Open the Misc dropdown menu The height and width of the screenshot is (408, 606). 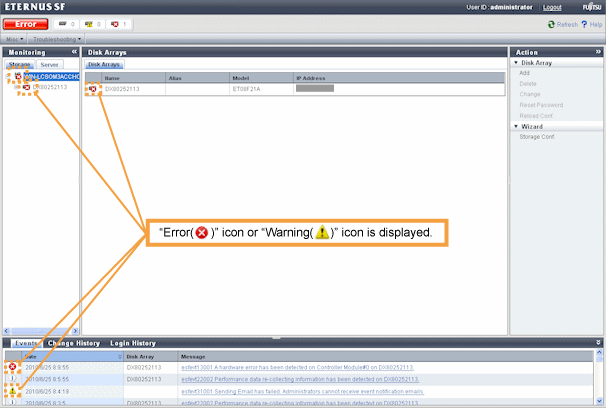point(15,39)
